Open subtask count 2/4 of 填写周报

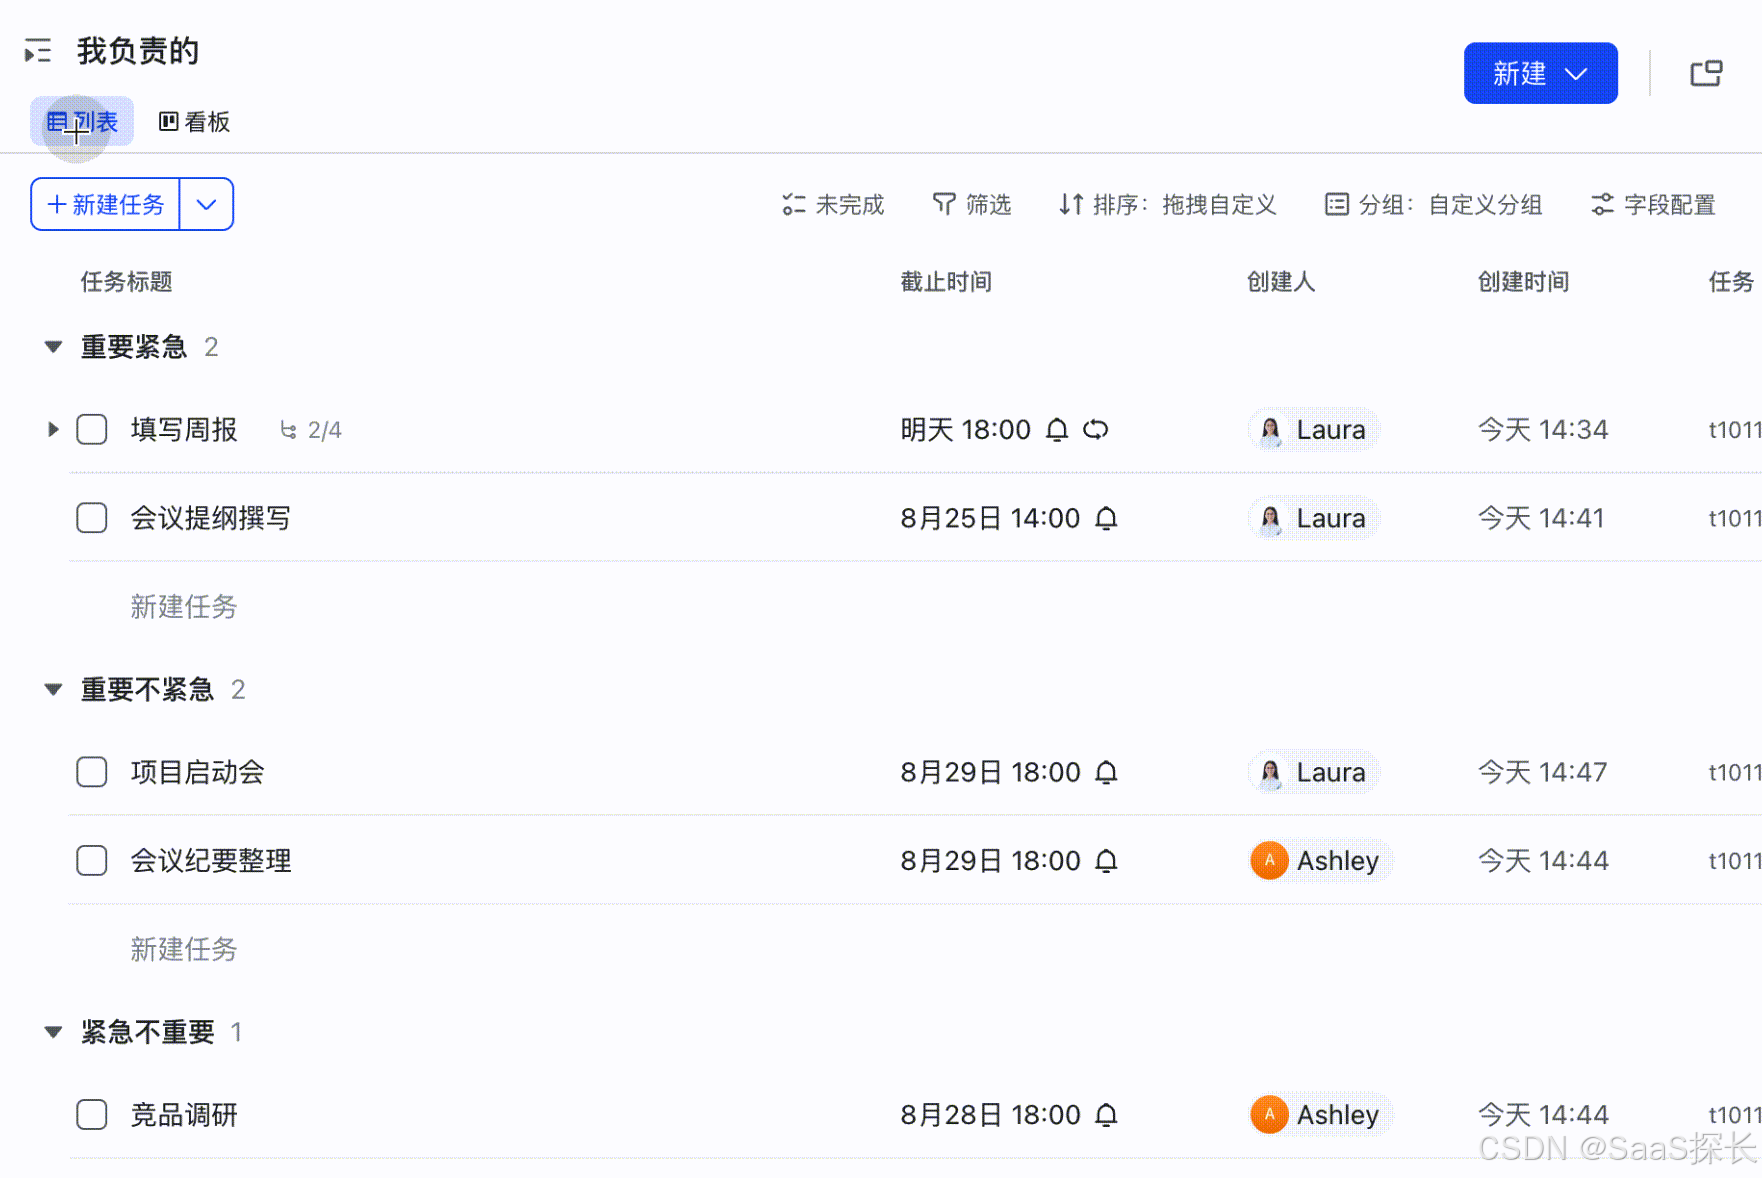point(311,430)
